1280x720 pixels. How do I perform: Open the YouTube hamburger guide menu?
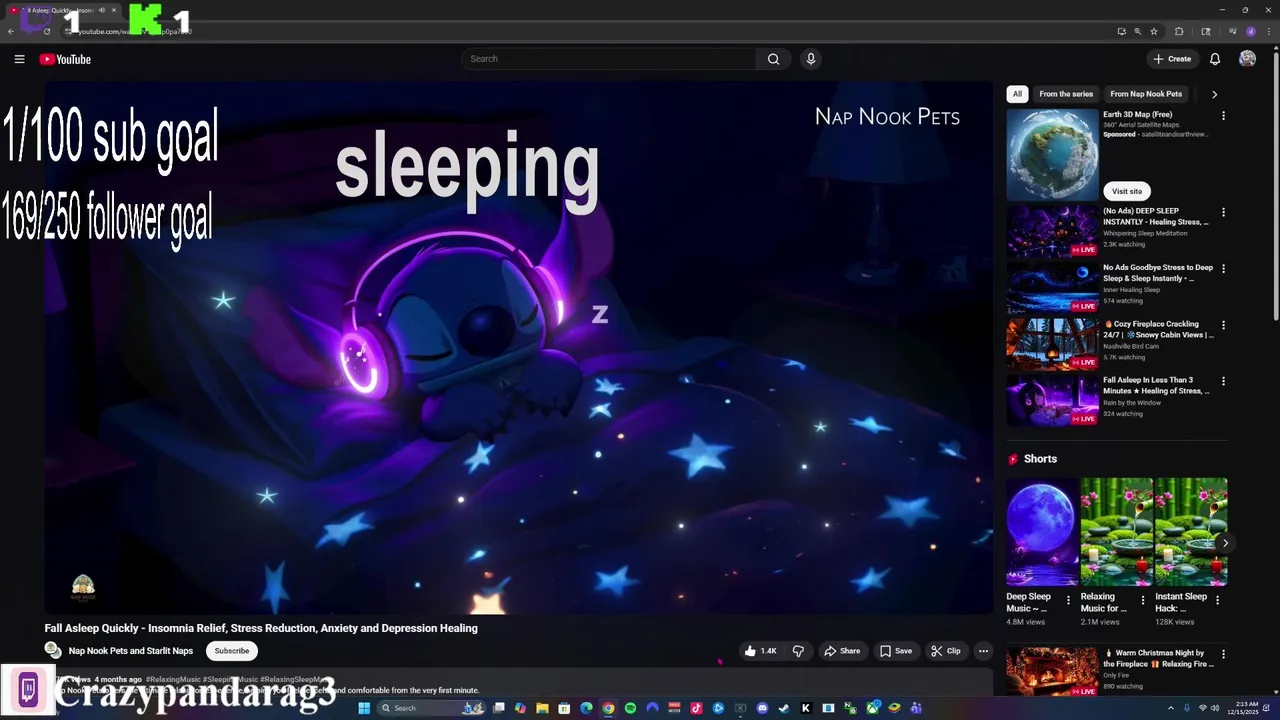[19, 59]
